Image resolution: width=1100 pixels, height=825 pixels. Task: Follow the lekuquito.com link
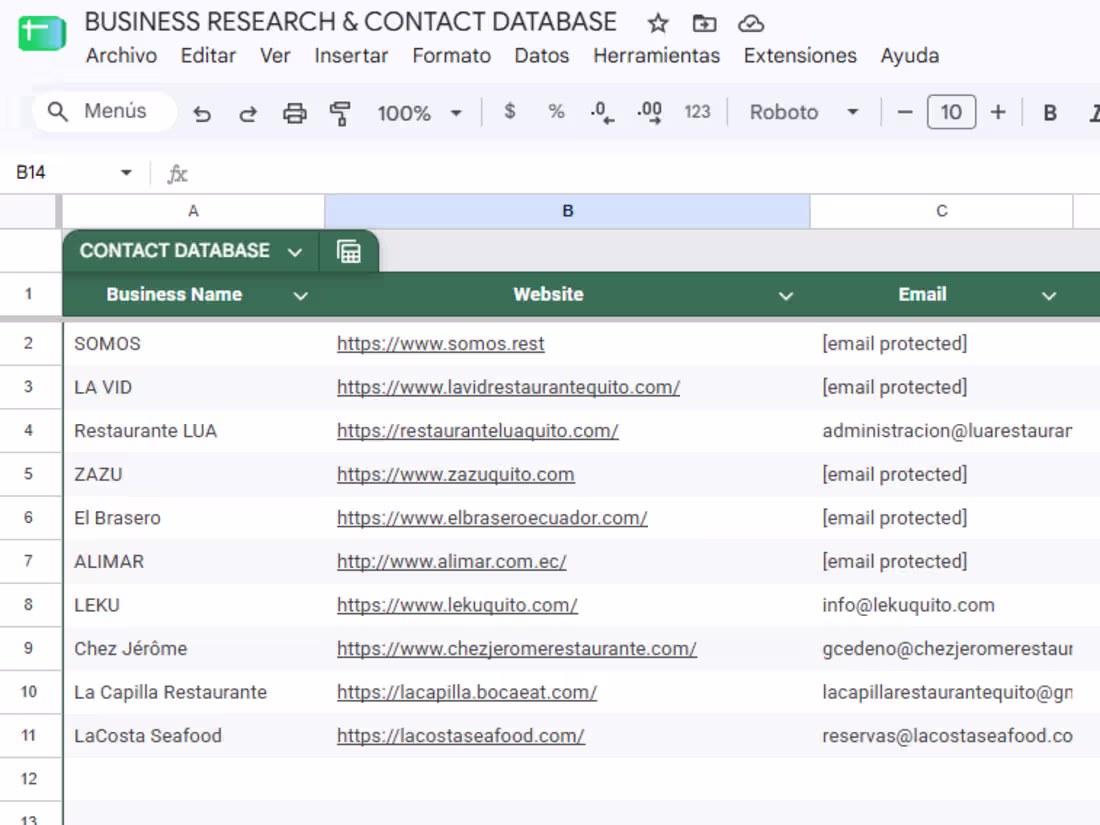[457, 605]
